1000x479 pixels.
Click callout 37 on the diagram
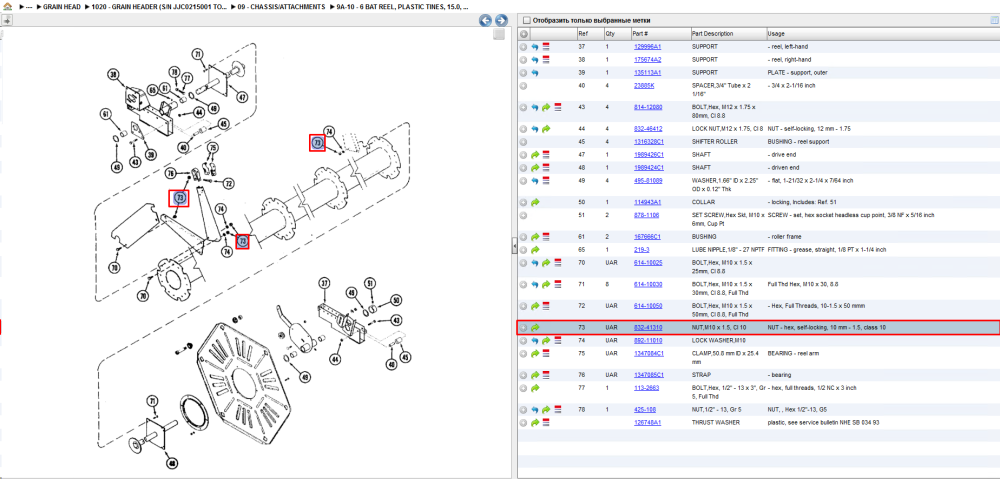[x=324, y=283]
